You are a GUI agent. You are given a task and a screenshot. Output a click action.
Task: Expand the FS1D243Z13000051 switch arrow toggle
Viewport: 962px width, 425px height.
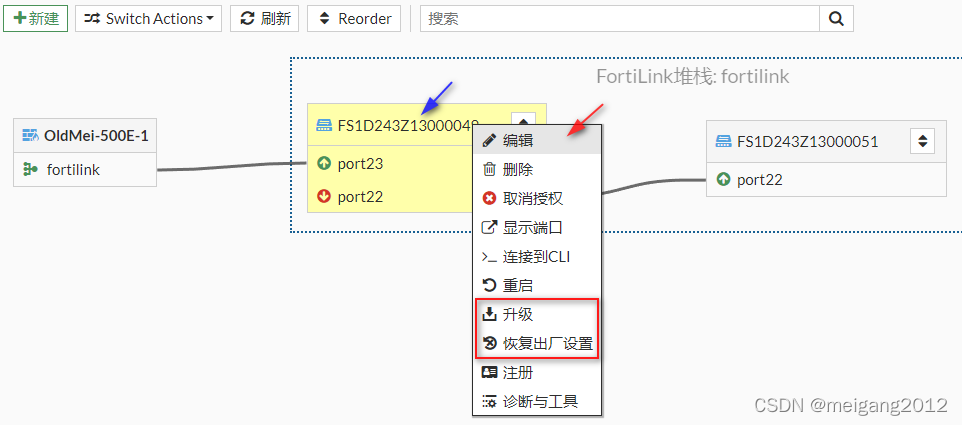[922, 142]
